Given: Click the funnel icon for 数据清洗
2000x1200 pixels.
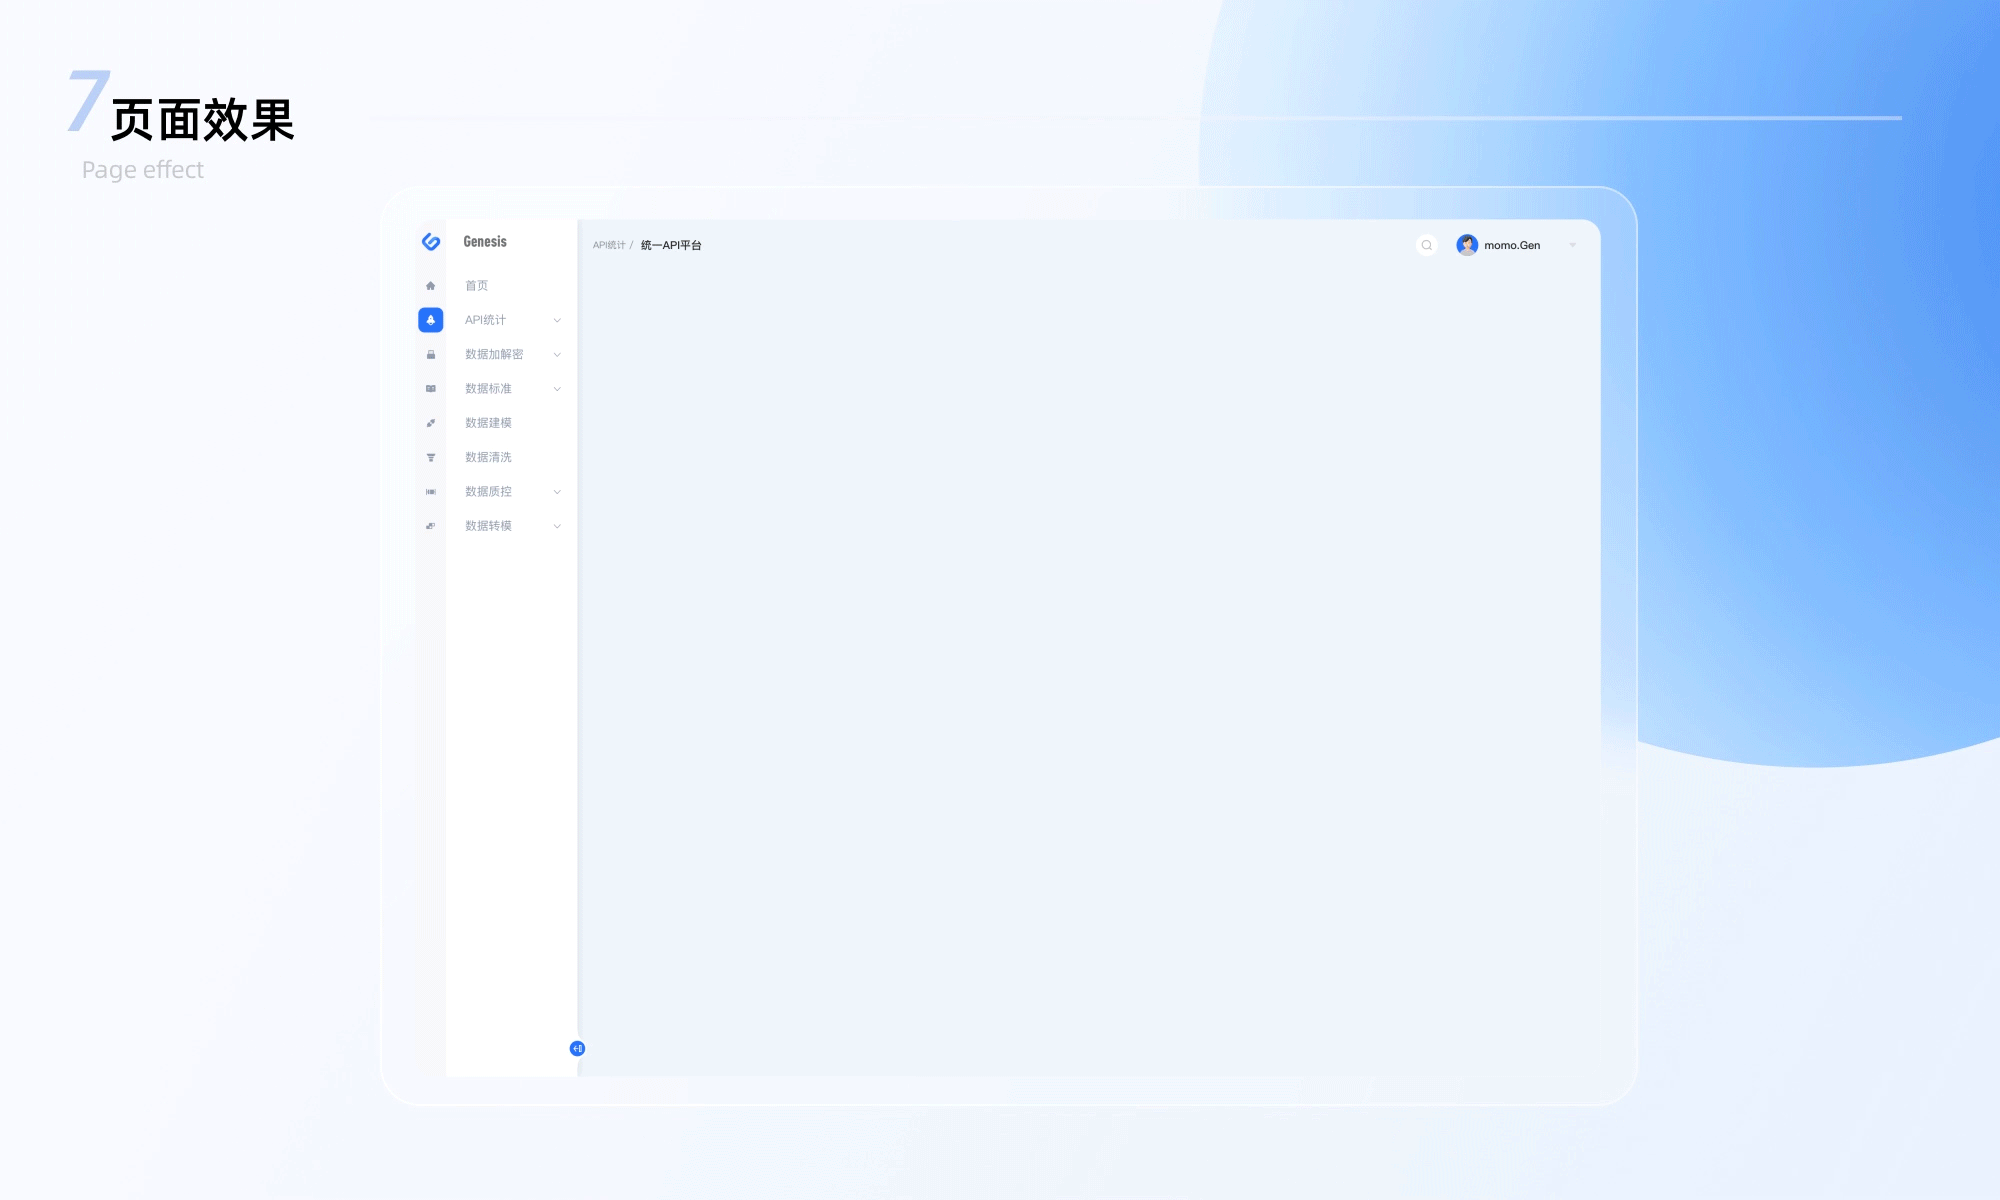Looking at the screenshot, I should (x=431, y=458).
